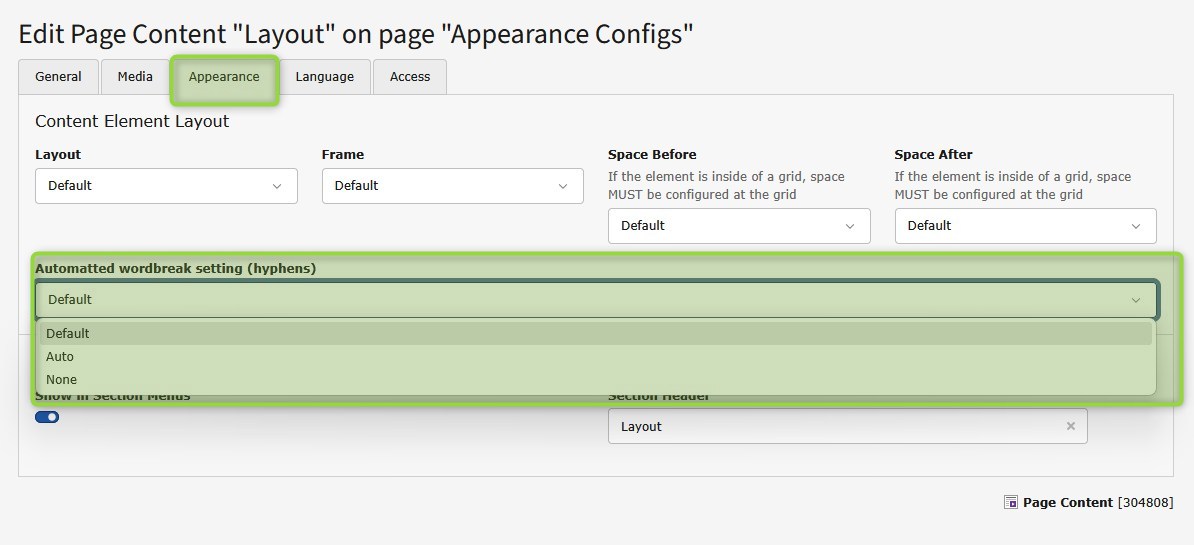Open the Media tab

(135, 77)
